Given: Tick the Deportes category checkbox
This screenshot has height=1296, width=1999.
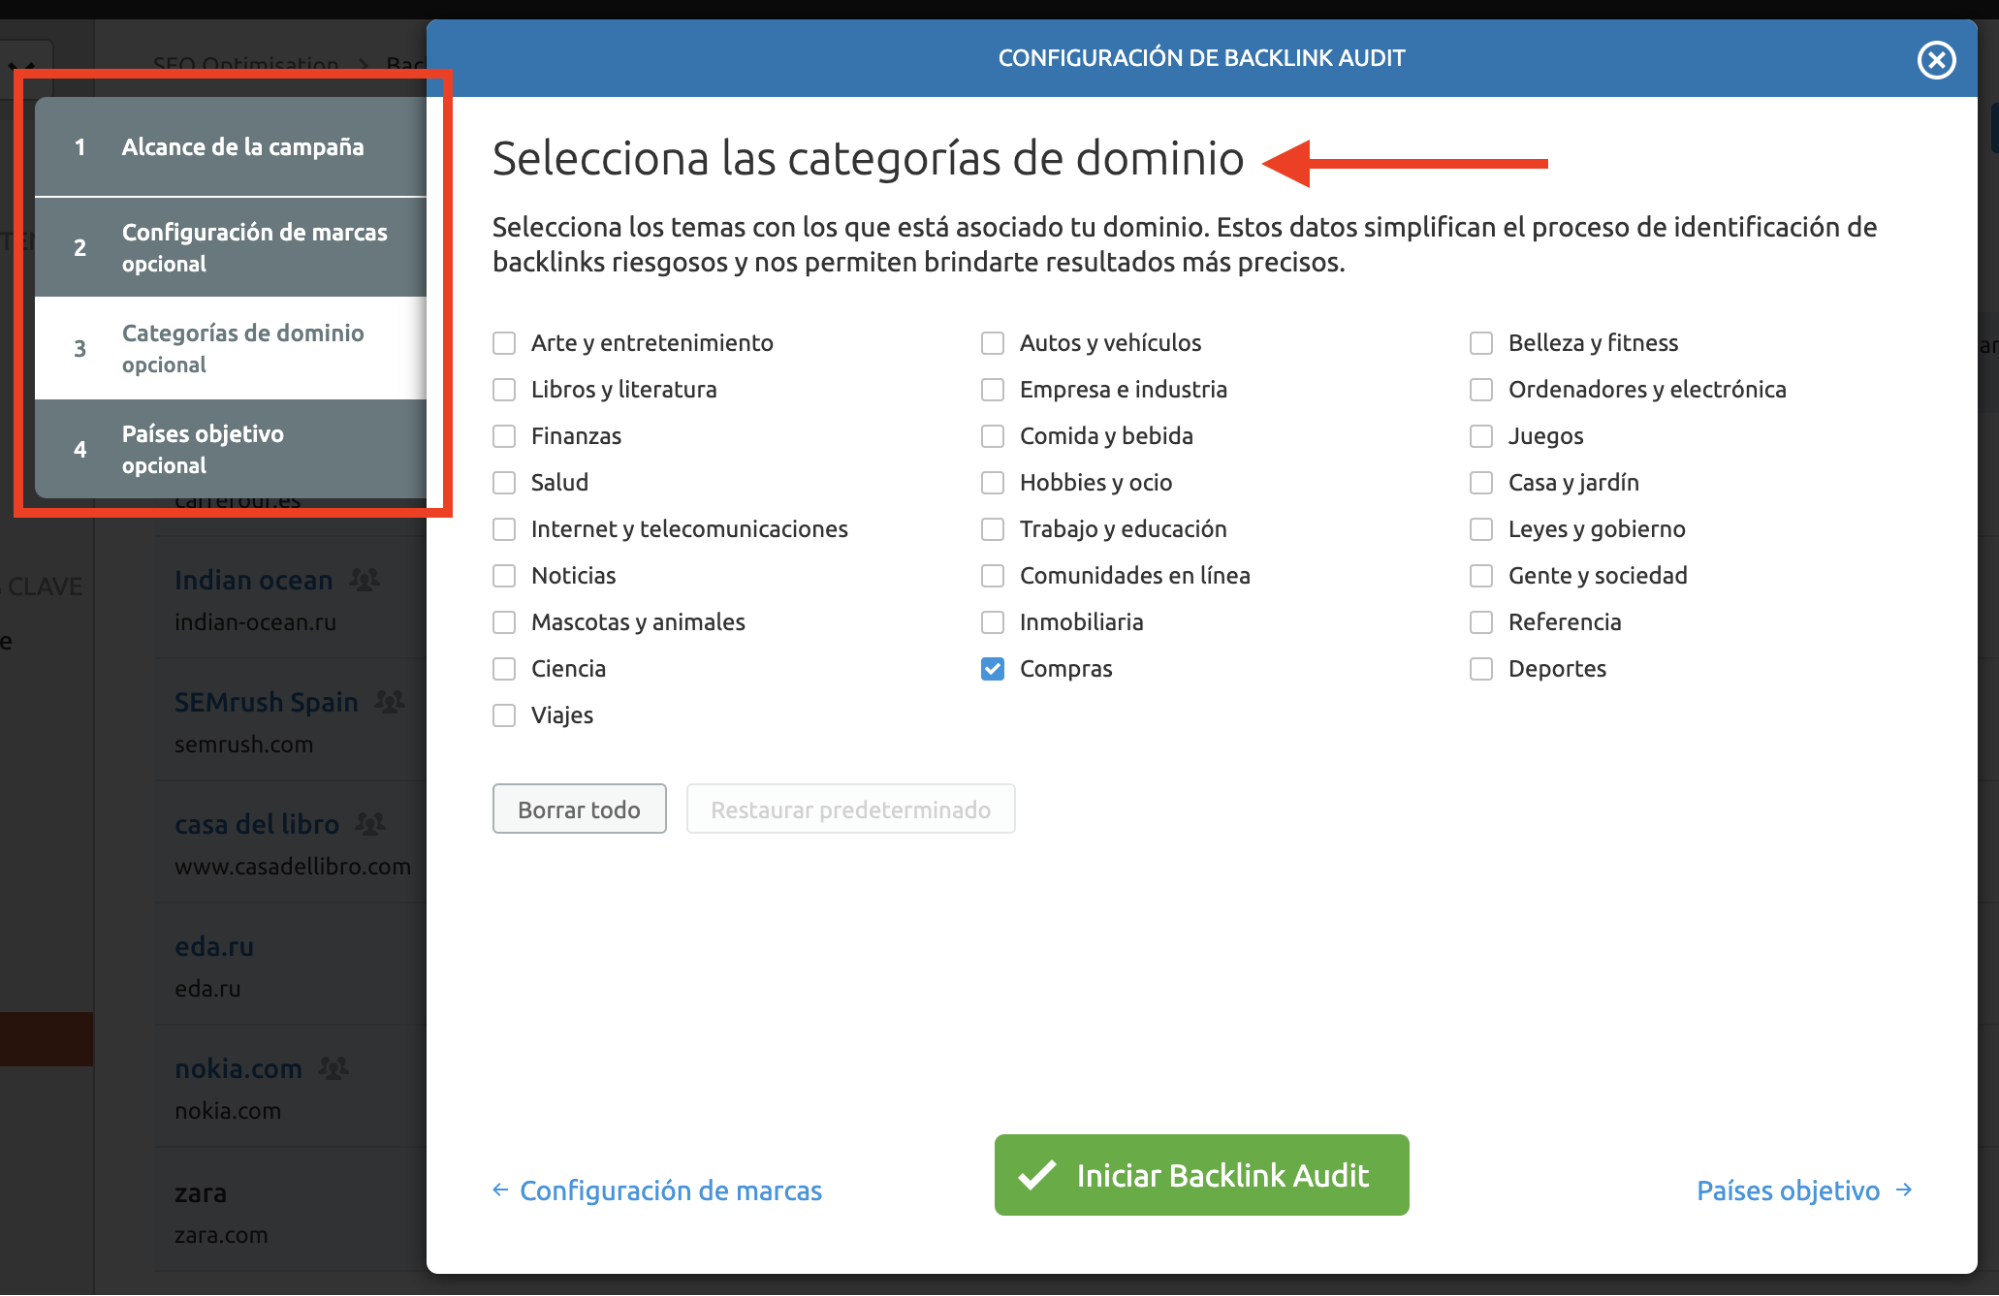Looking at the screenshot, I should pyautogui.click(x=1481, y=669).
